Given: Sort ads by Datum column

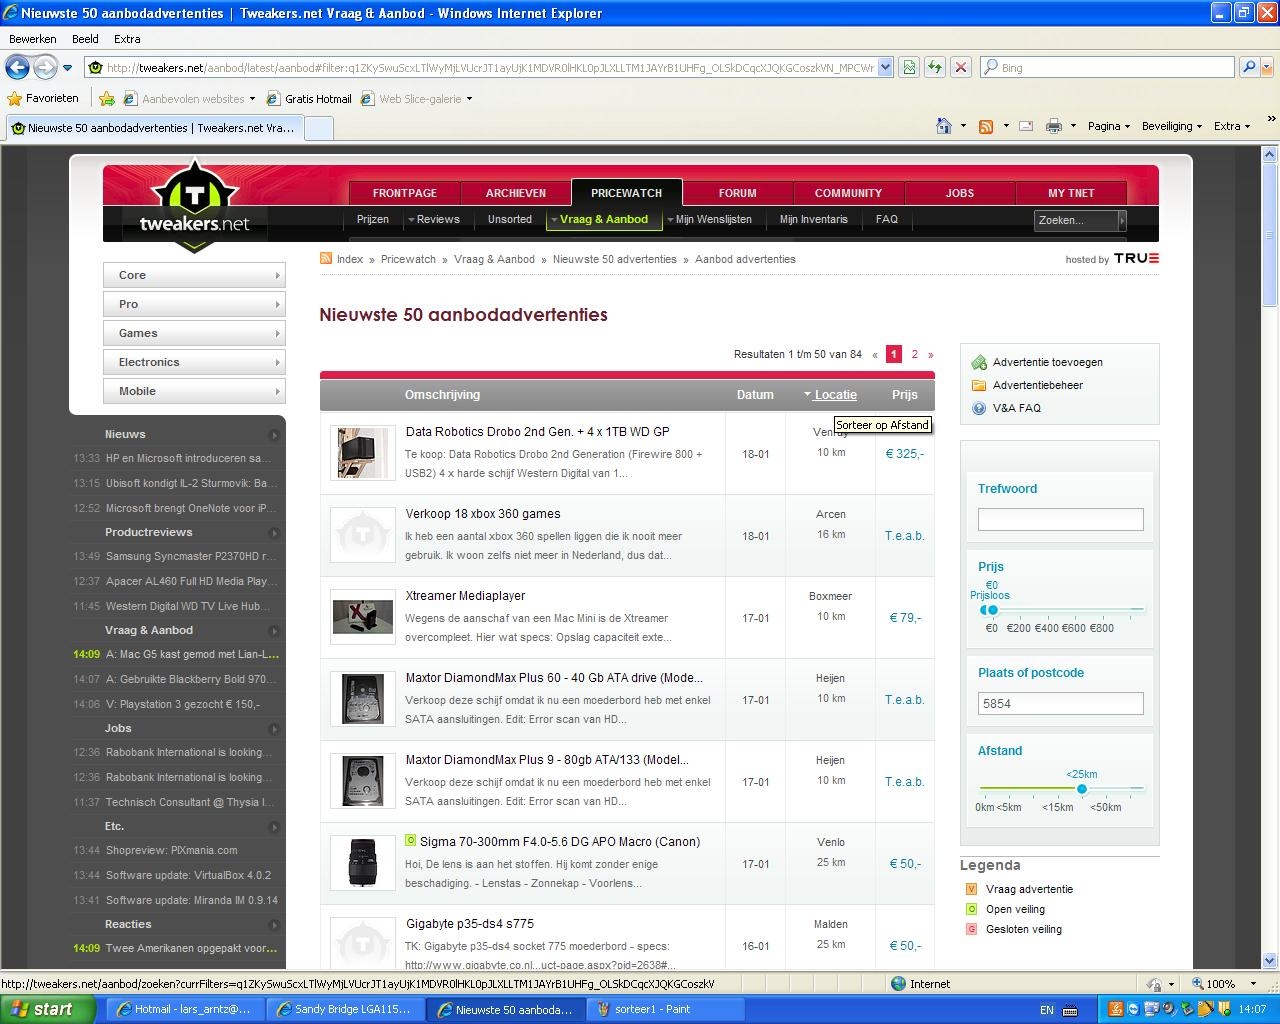Looking at the screenshot, I should (x=755, y=395).
